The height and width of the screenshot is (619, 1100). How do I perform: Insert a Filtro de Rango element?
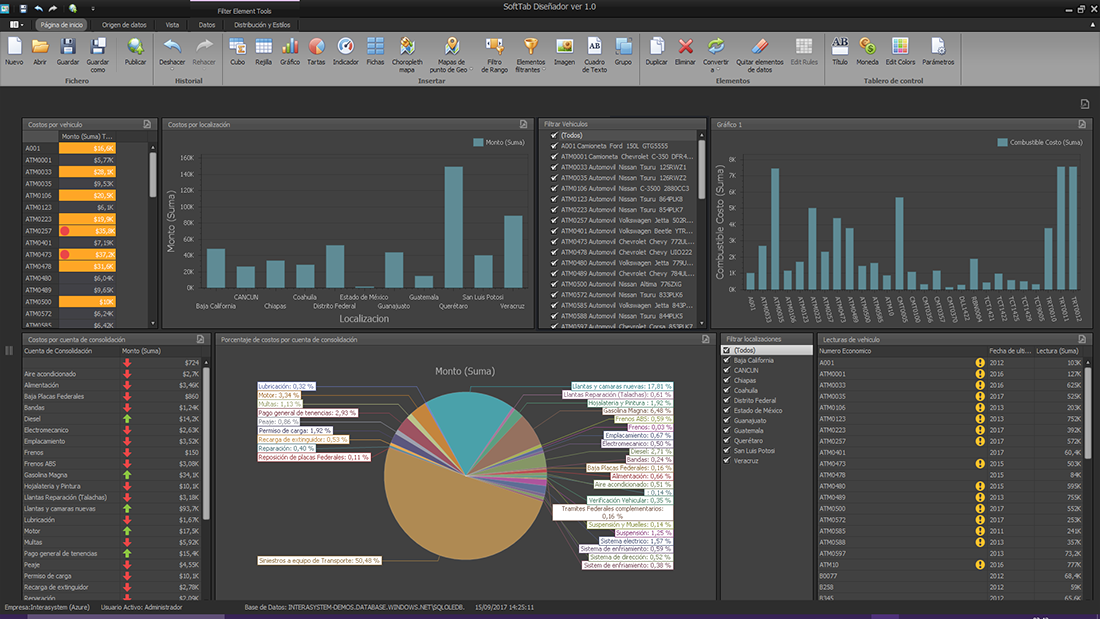click(x=495, y=55)
